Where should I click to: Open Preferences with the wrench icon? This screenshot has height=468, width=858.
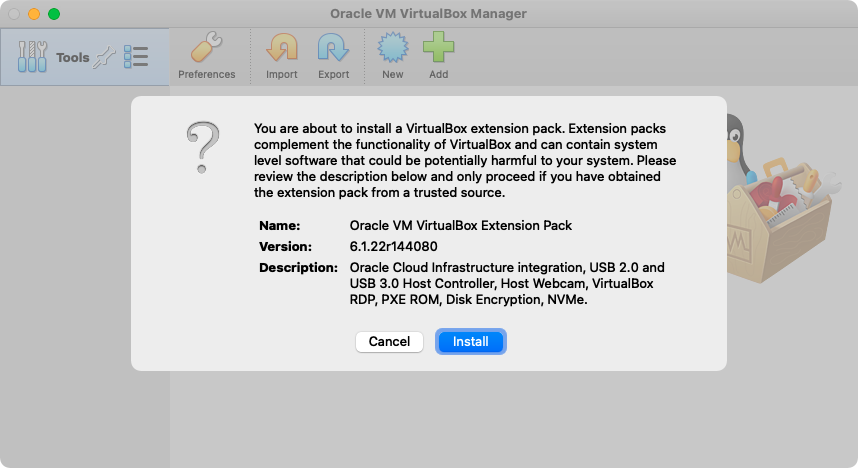click(206, 48)
